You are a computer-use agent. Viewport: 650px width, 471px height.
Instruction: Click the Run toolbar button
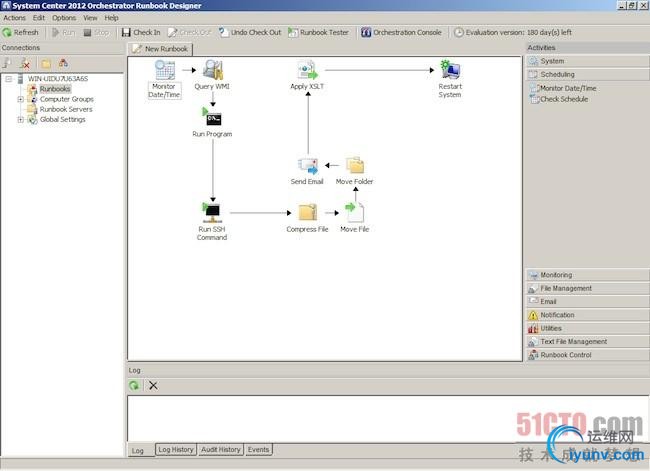click(63, 32)
